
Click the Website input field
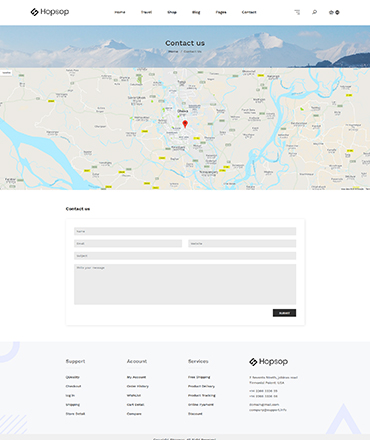[x=242, y=244]
